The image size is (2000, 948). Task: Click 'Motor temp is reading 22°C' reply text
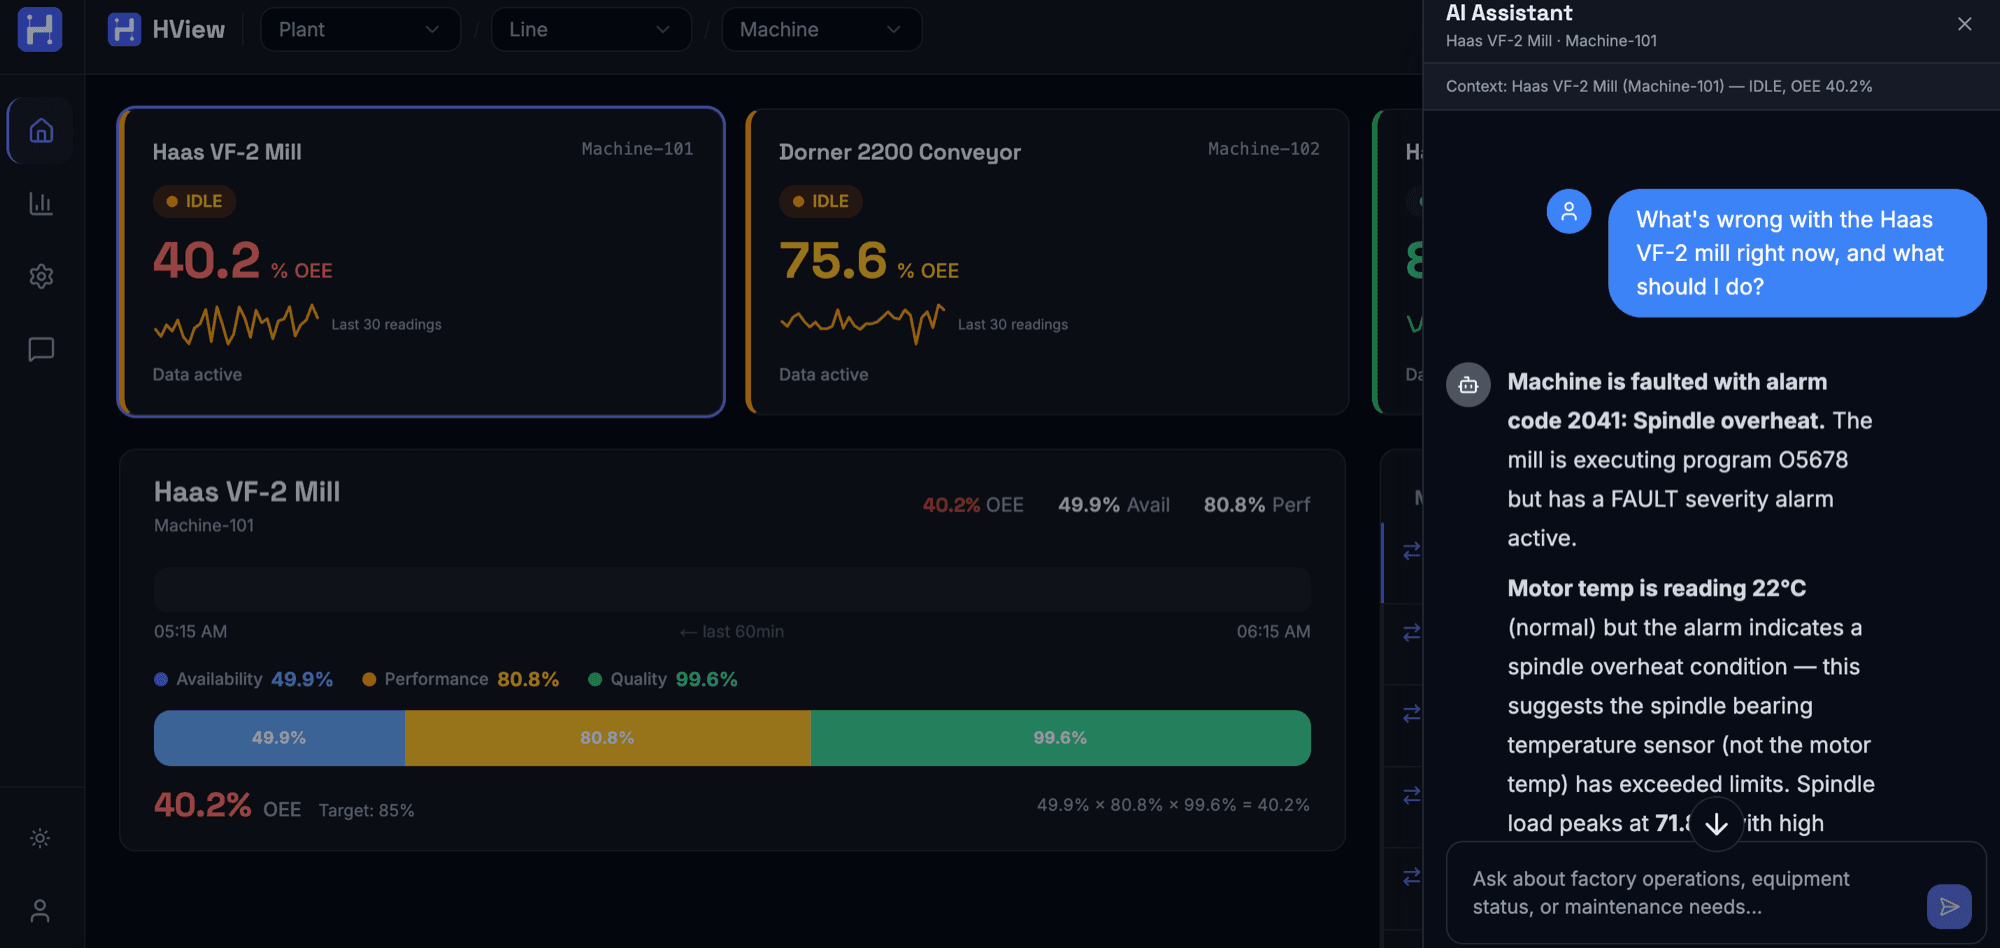tap(1657, 588)
